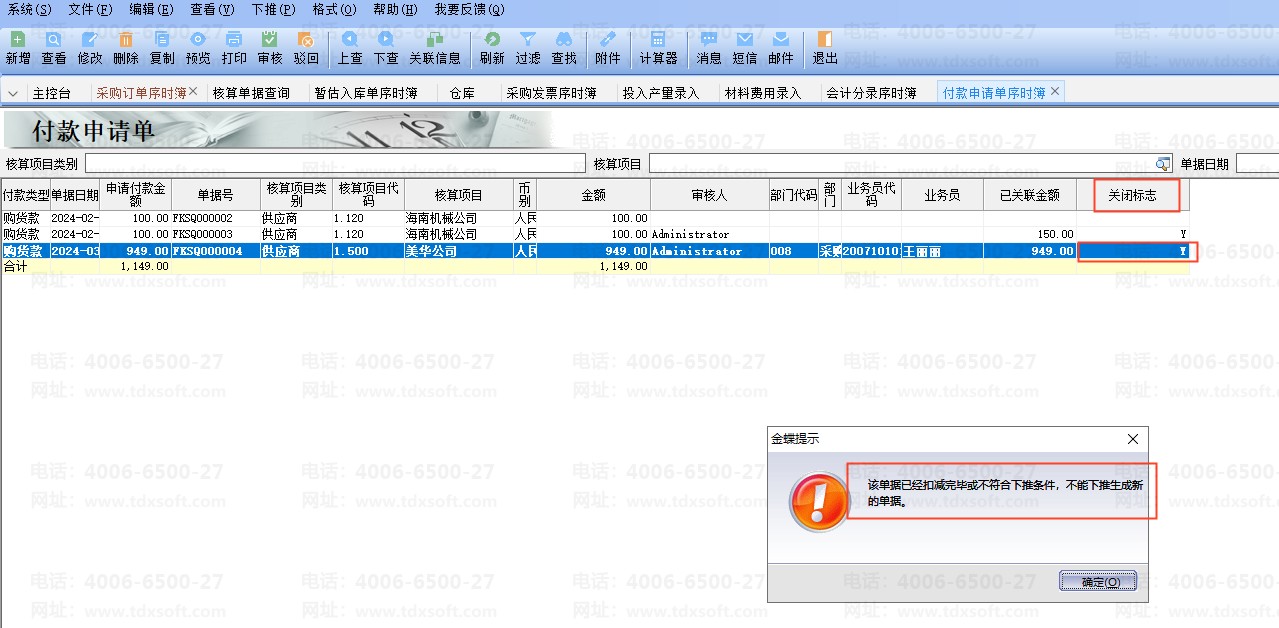Screen dimensions: 1279x628
Task: Close the 付款申请单序时簿 tab
Action: (x=1055, y=92)
